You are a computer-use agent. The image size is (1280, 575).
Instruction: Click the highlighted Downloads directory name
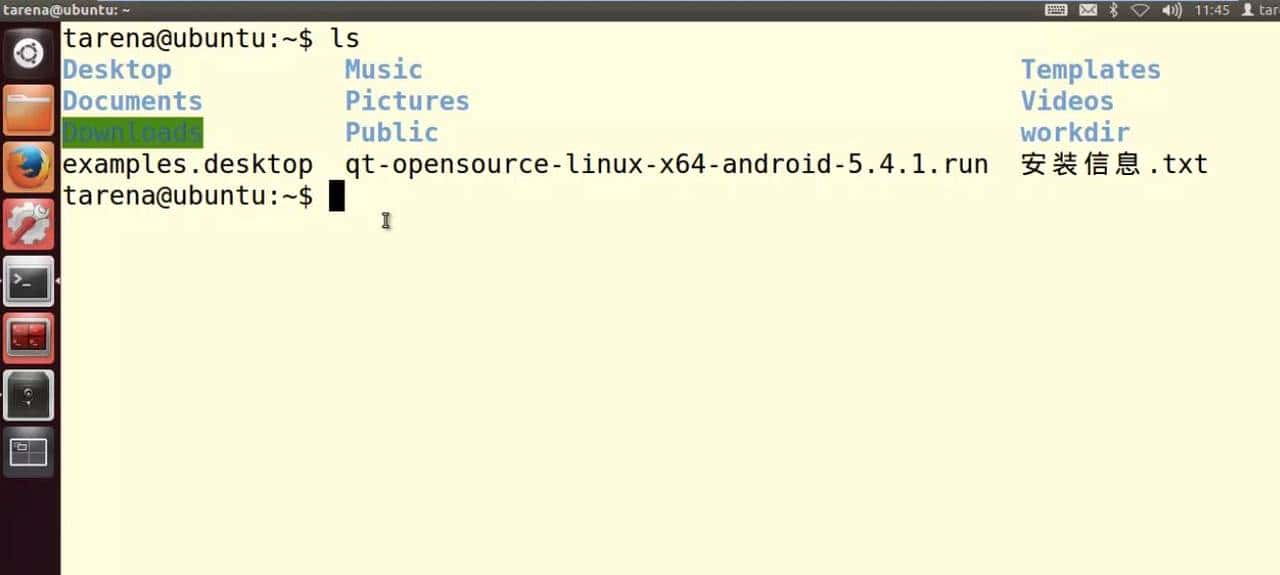click(x=132, y=133)
